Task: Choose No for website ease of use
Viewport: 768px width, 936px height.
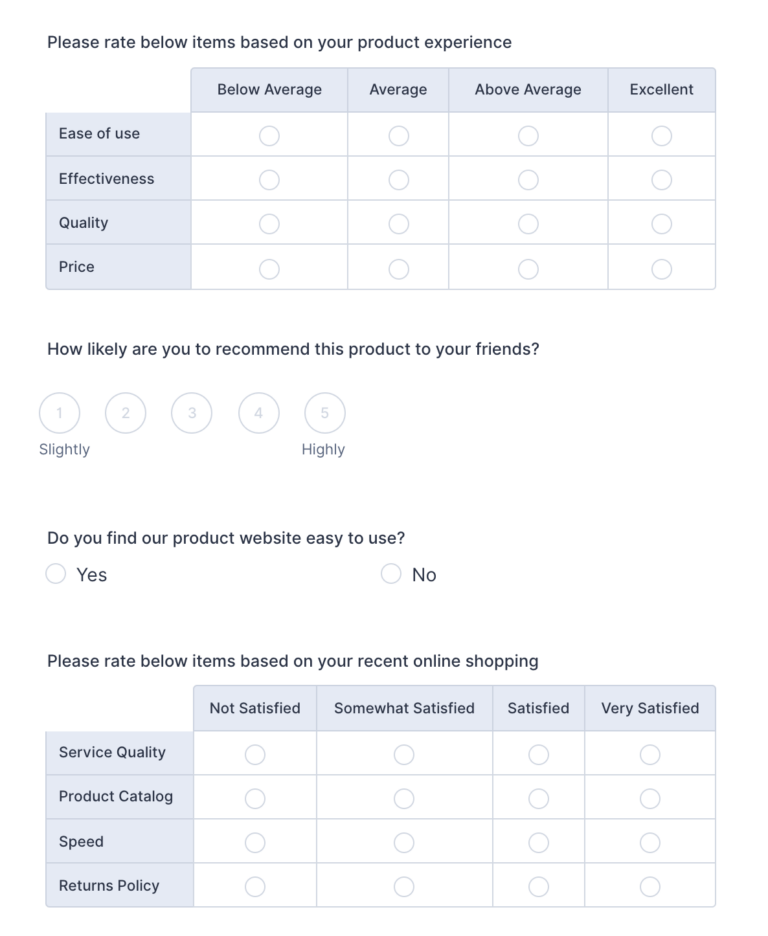Action: click(390, 573)
